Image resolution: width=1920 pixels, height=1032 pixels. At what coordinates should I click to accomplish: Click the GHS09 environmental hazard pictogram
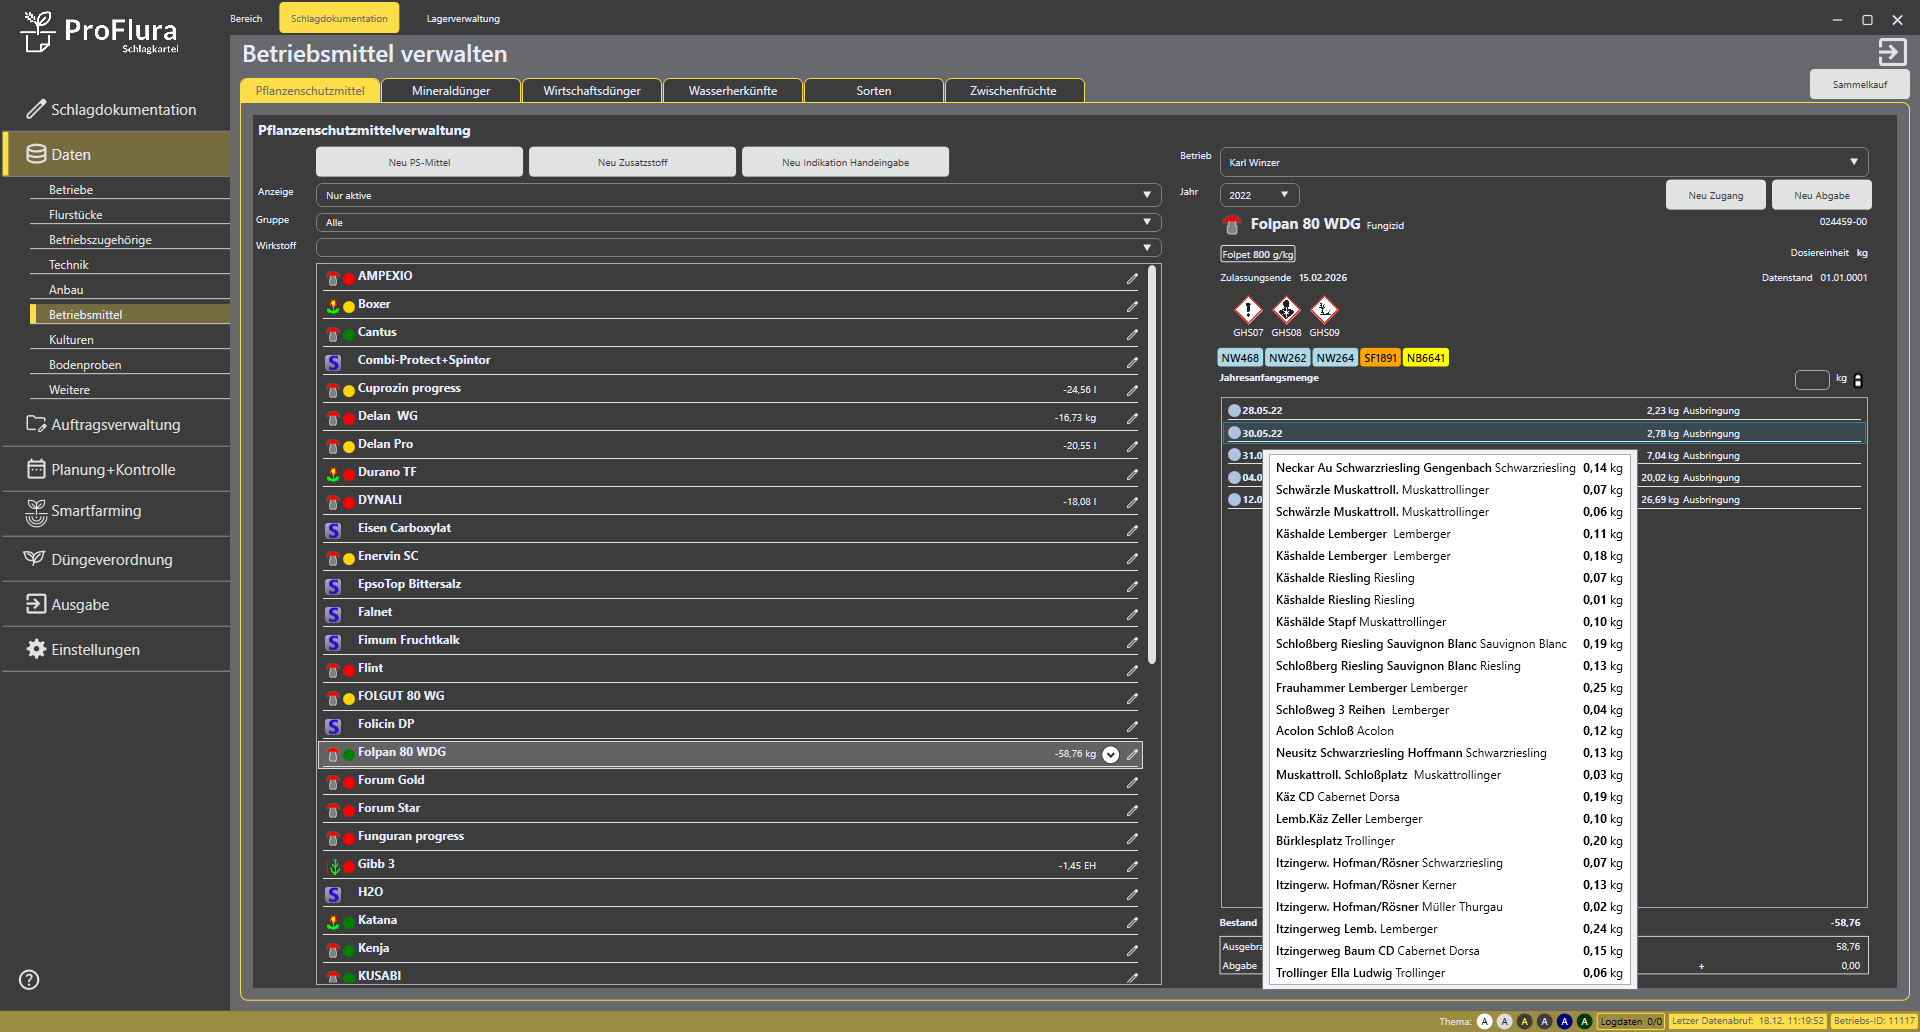(1324, 311)
